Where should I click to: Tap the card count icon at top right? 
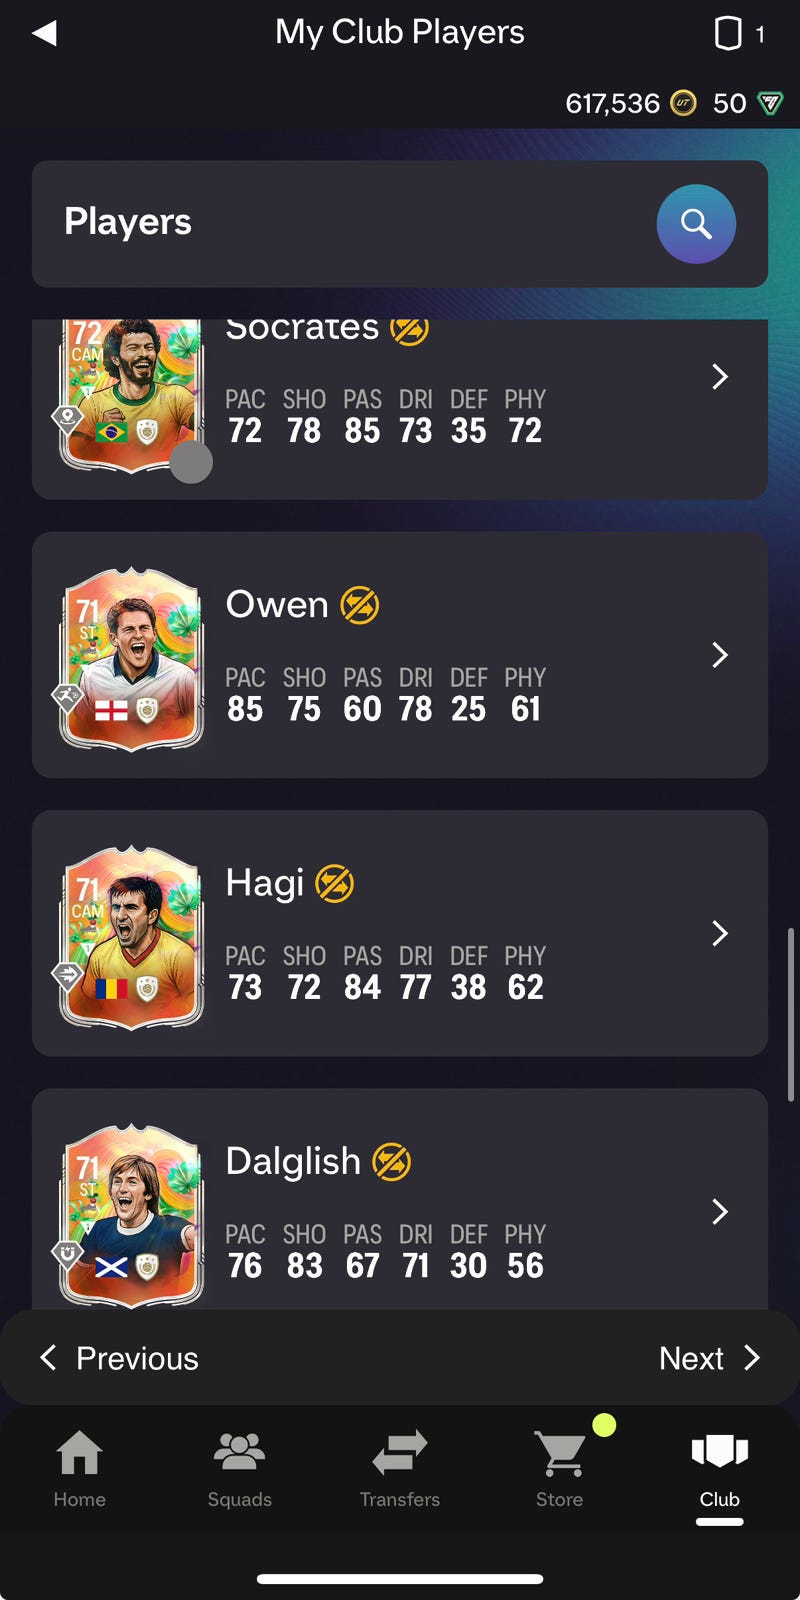tap(728, 33)
